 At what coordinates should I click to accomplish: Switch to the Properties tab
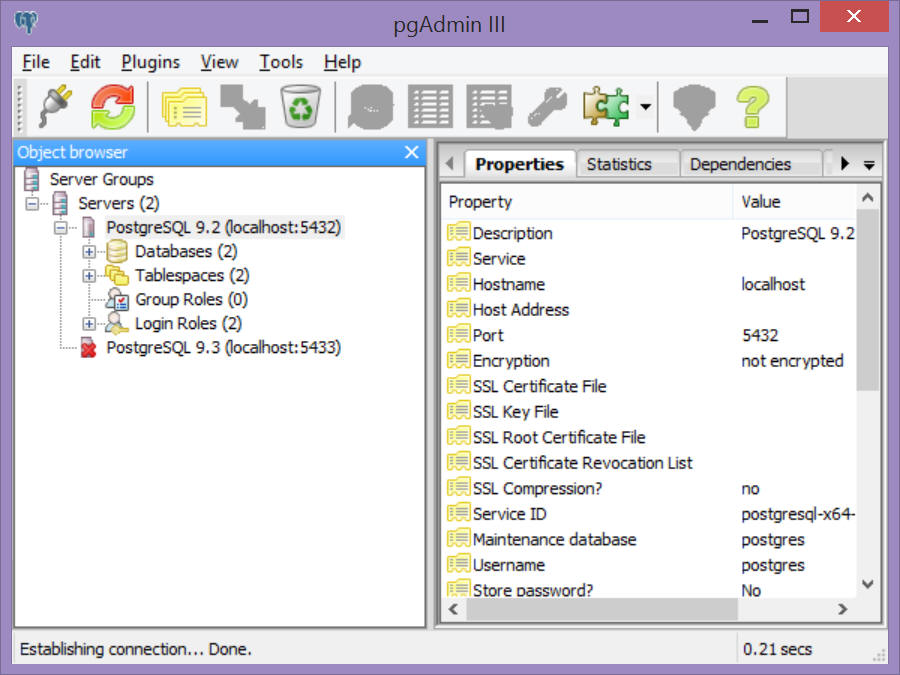[519, 164]
